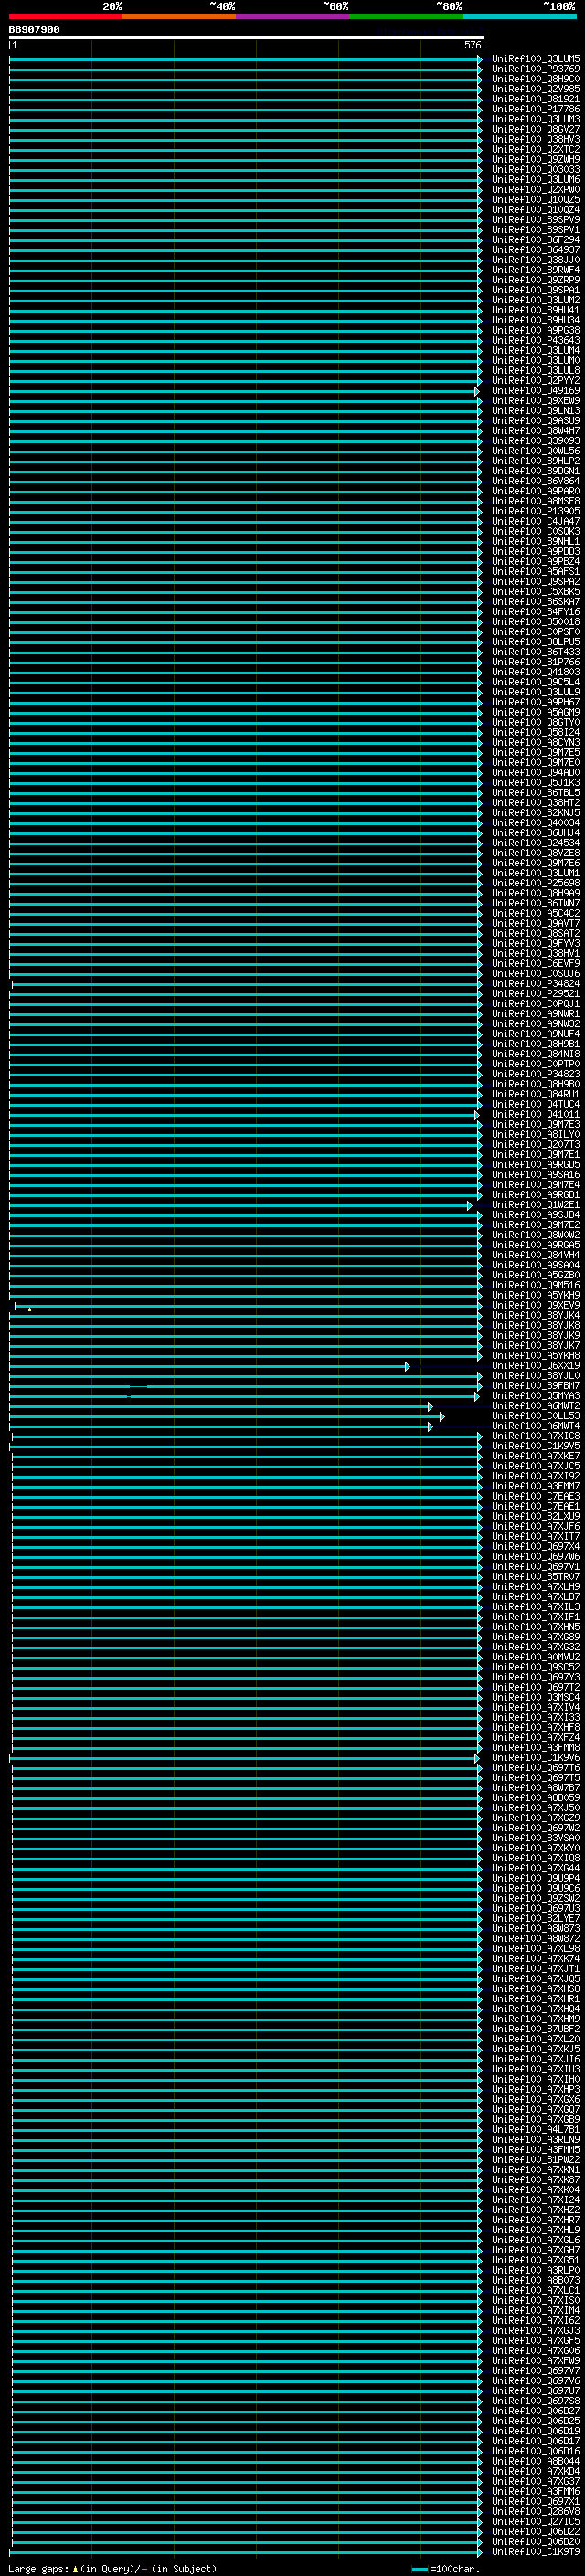Select the UniRef100_A8B073 hit
Image resolution: width=585 pixels, height=2576 pixels.
[536, 2280]
